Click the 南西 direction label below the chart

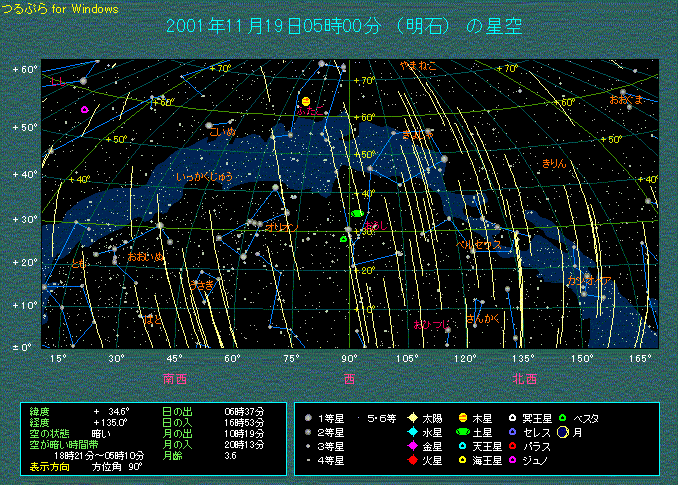176,379
